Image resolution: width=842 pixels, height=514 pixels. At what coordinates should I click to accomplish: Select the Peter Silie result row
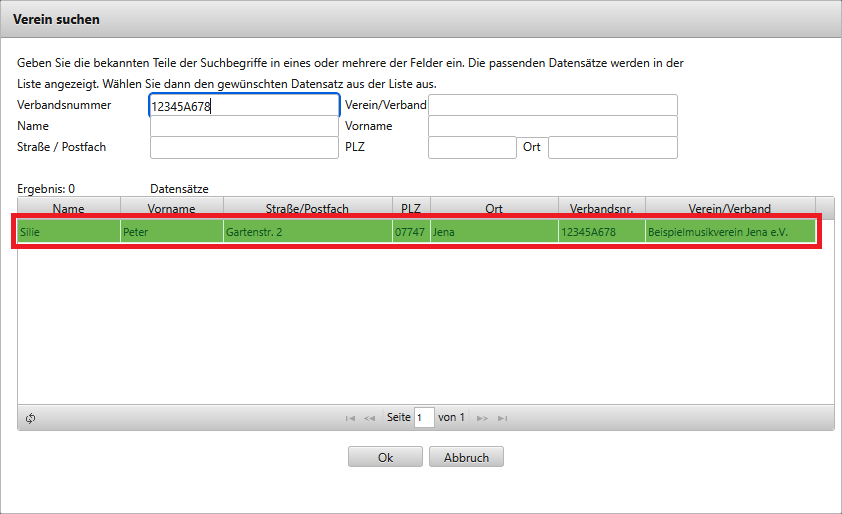tap(416, 232)
